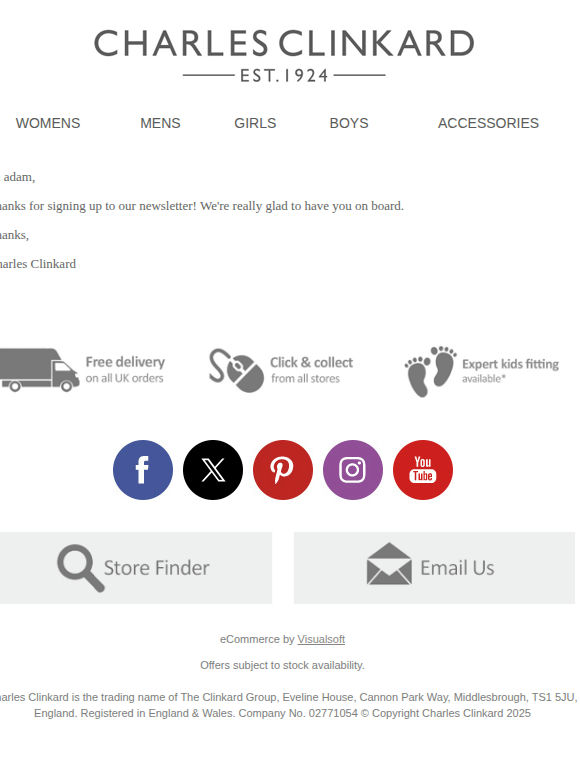Screen dimensions: 580x774
Task: Select the ACCESSORIES category
Action: click(488, 123)
